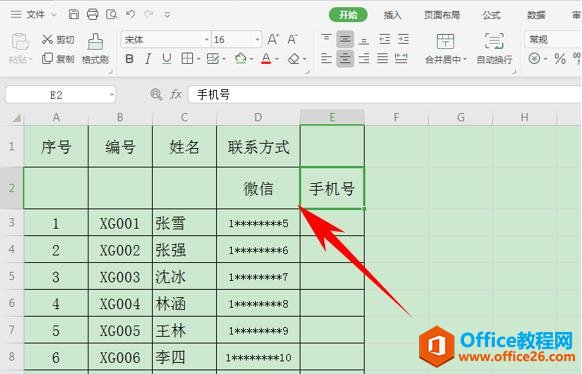The width and height of the screenshot is (582, 374).
Task: Click the formula bar containing 手机号
Action: [385, 95]
